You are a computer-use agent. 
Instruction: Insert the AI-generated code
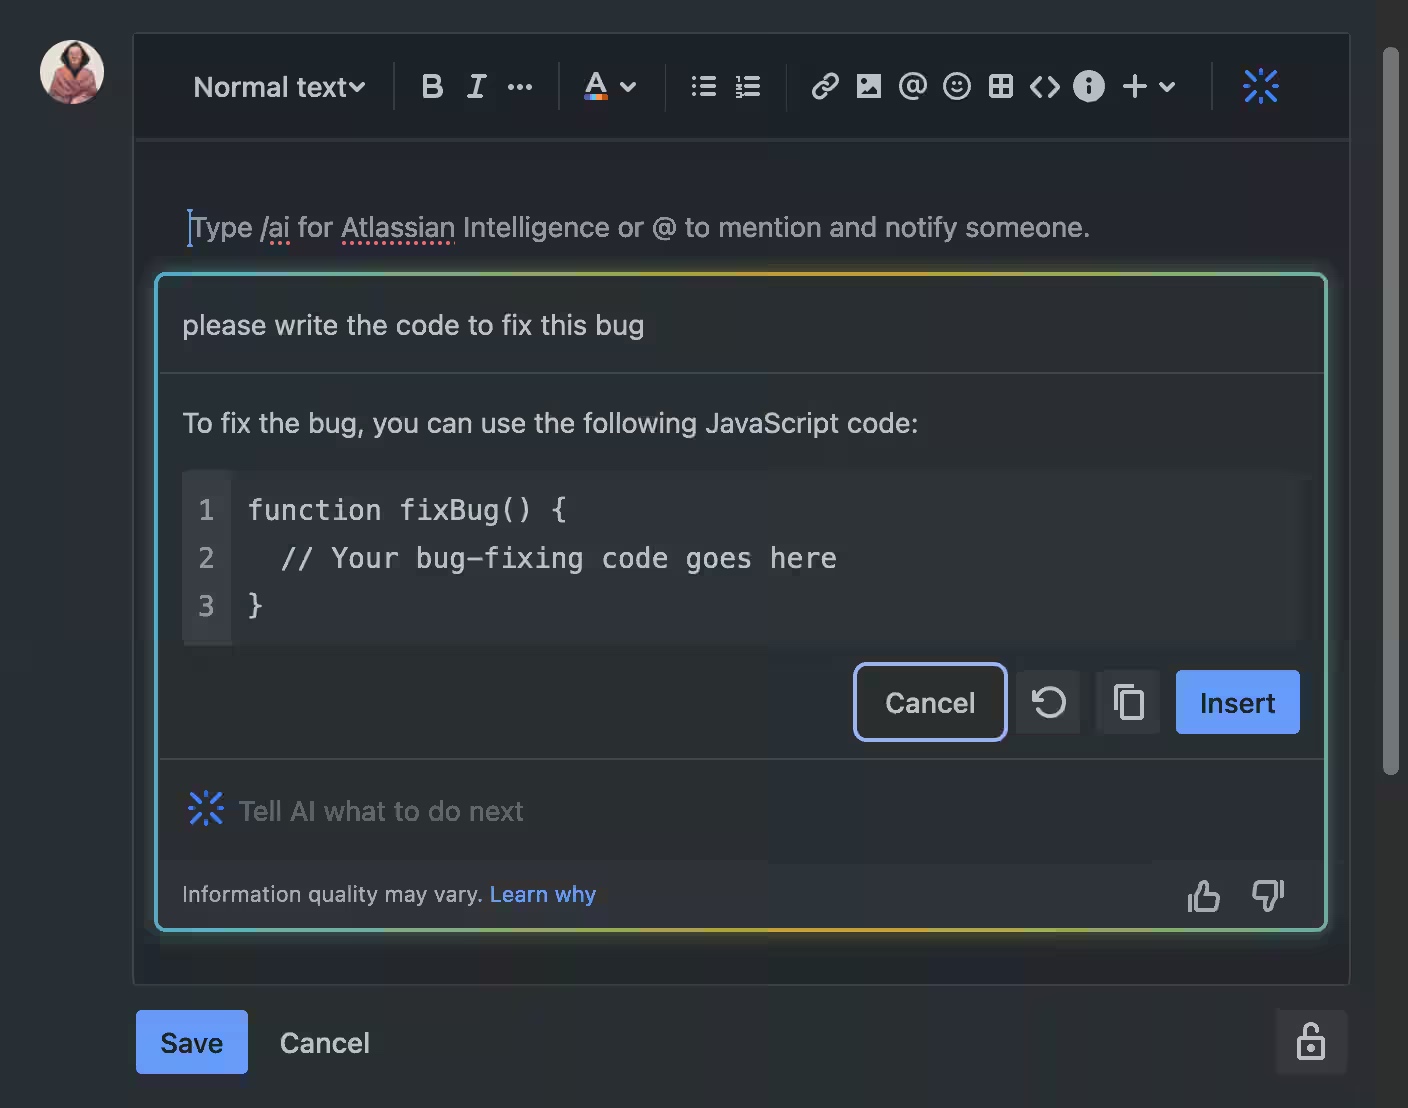coord(1237,702)
